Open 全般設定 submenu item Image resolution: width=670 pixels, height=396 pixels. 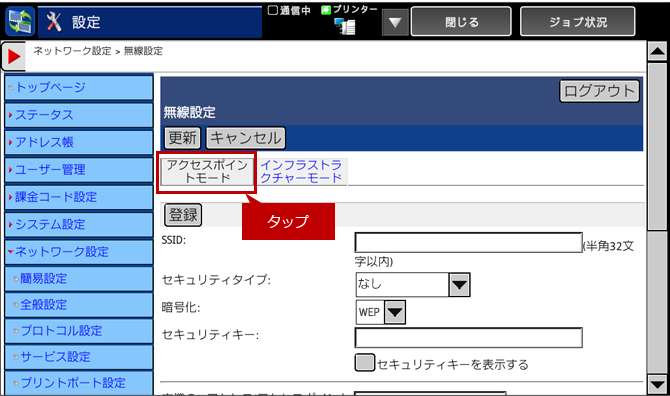point(79,305)
